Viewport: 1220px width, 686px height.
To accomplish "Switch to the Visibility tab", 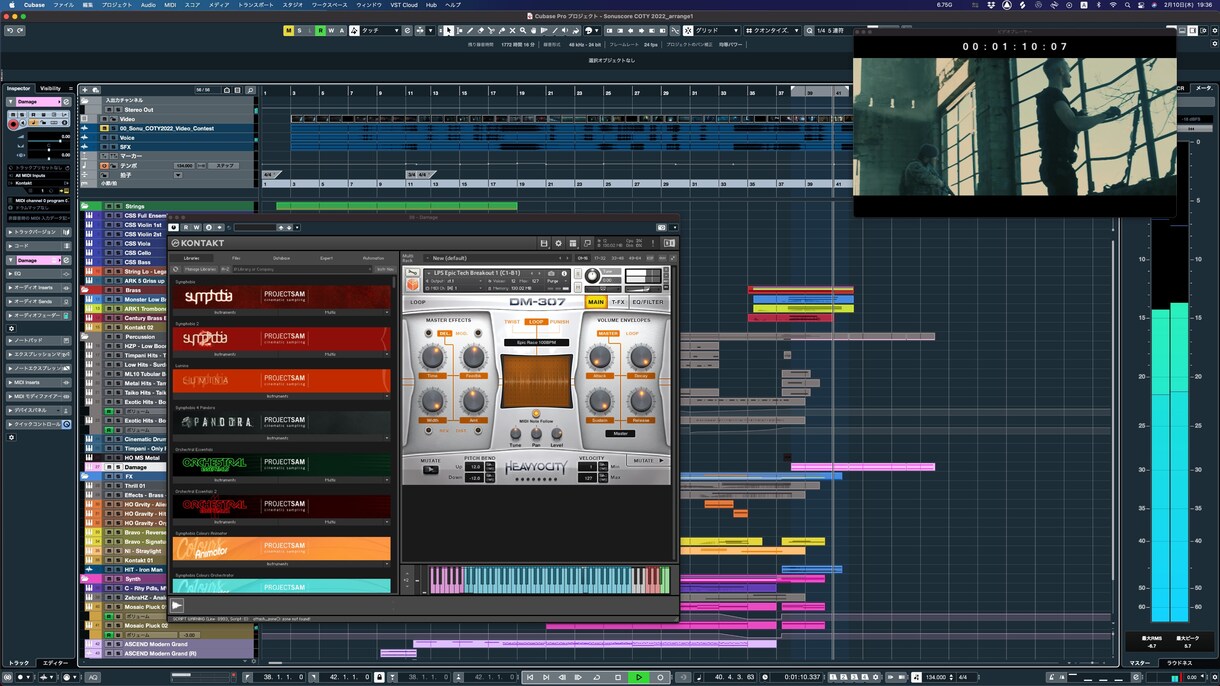I will pyautogui.click(x=51, y=88).
